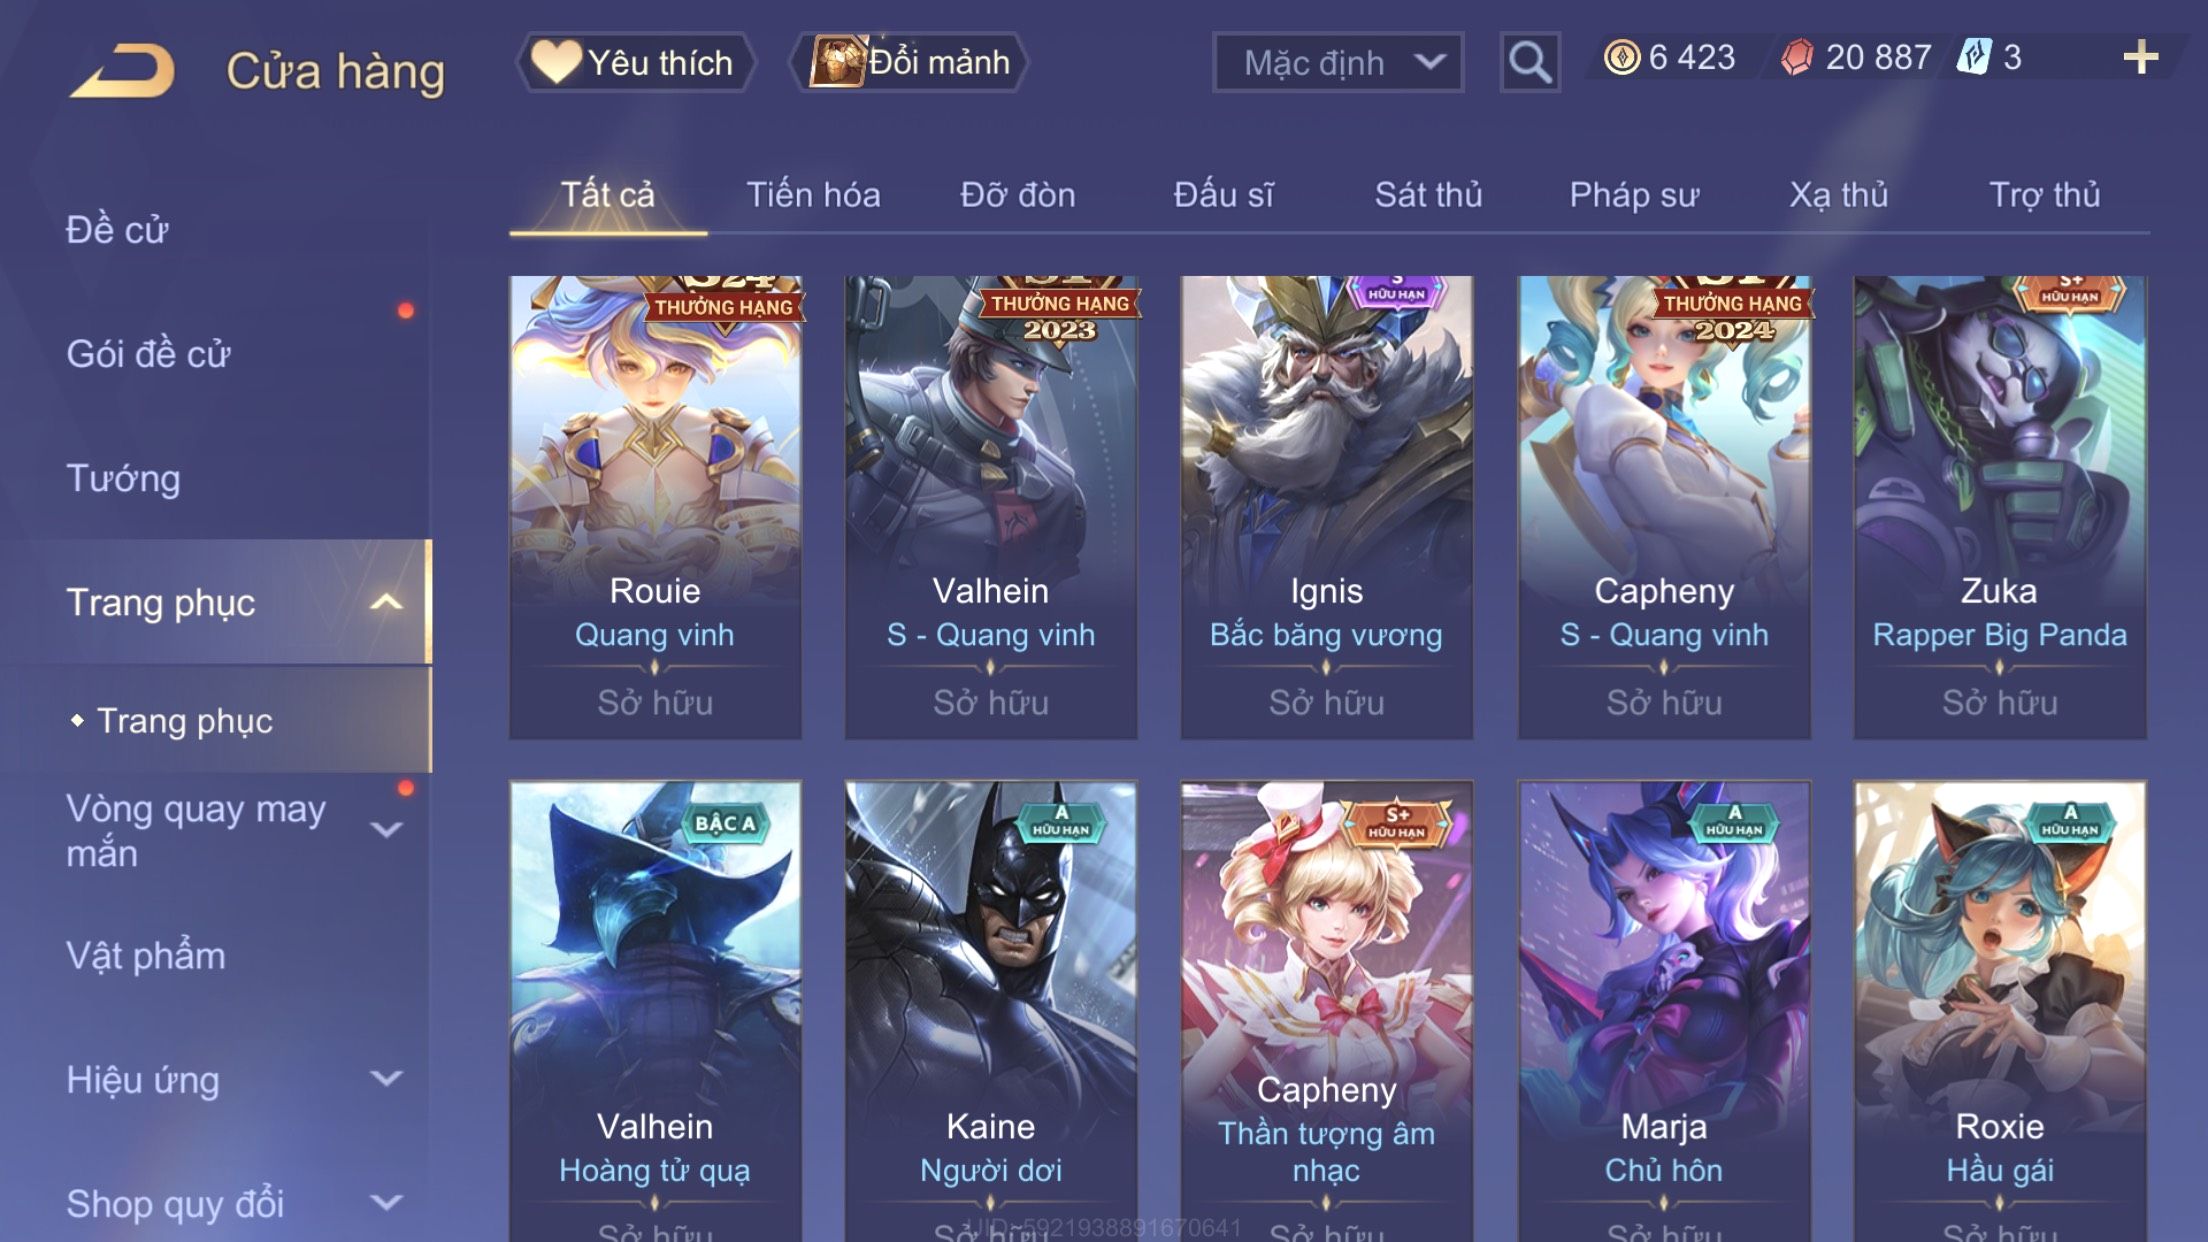Open Yêu thích favorites heart button
The width and height of the screenshot is (2208, 1242).
[635, 62]
